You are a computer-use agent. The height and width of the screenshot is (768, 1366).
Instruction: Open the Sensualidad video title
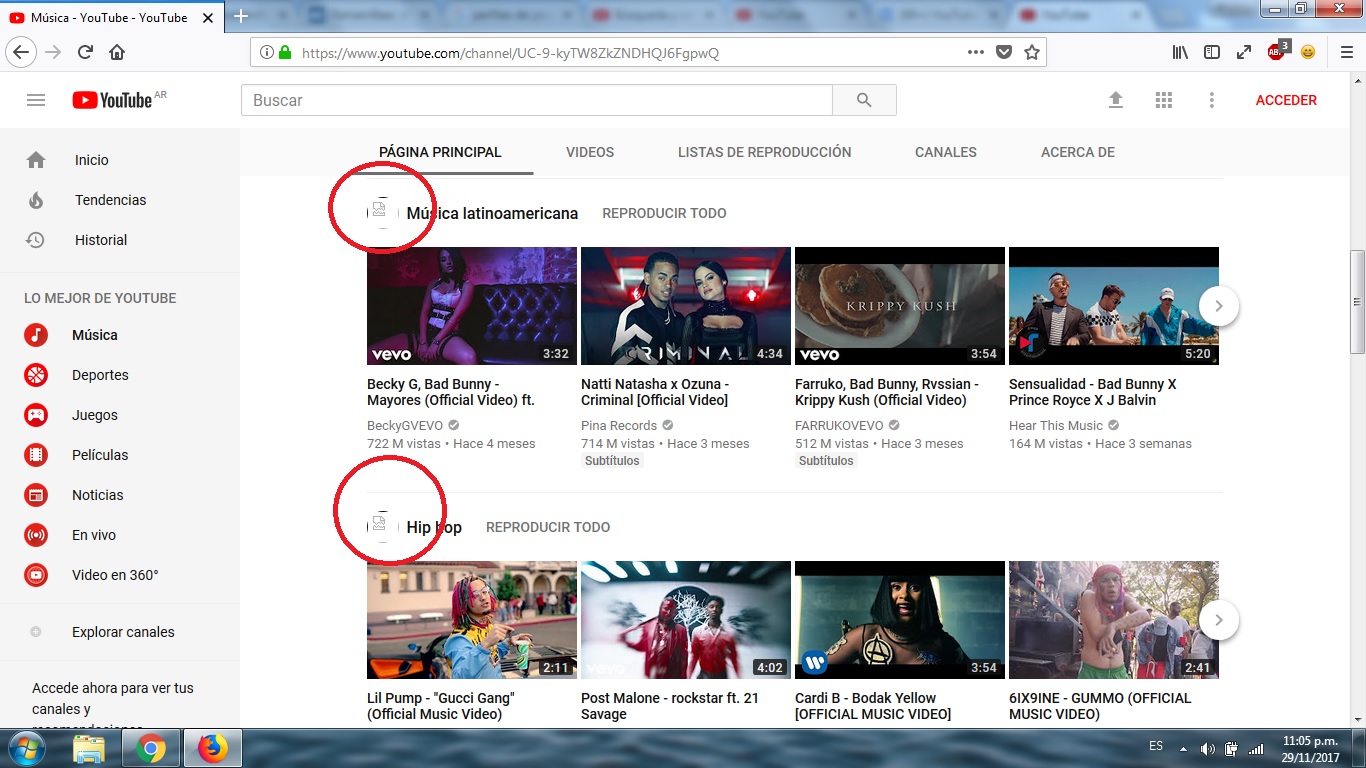pyautogui.click(x=1093, y=392)
